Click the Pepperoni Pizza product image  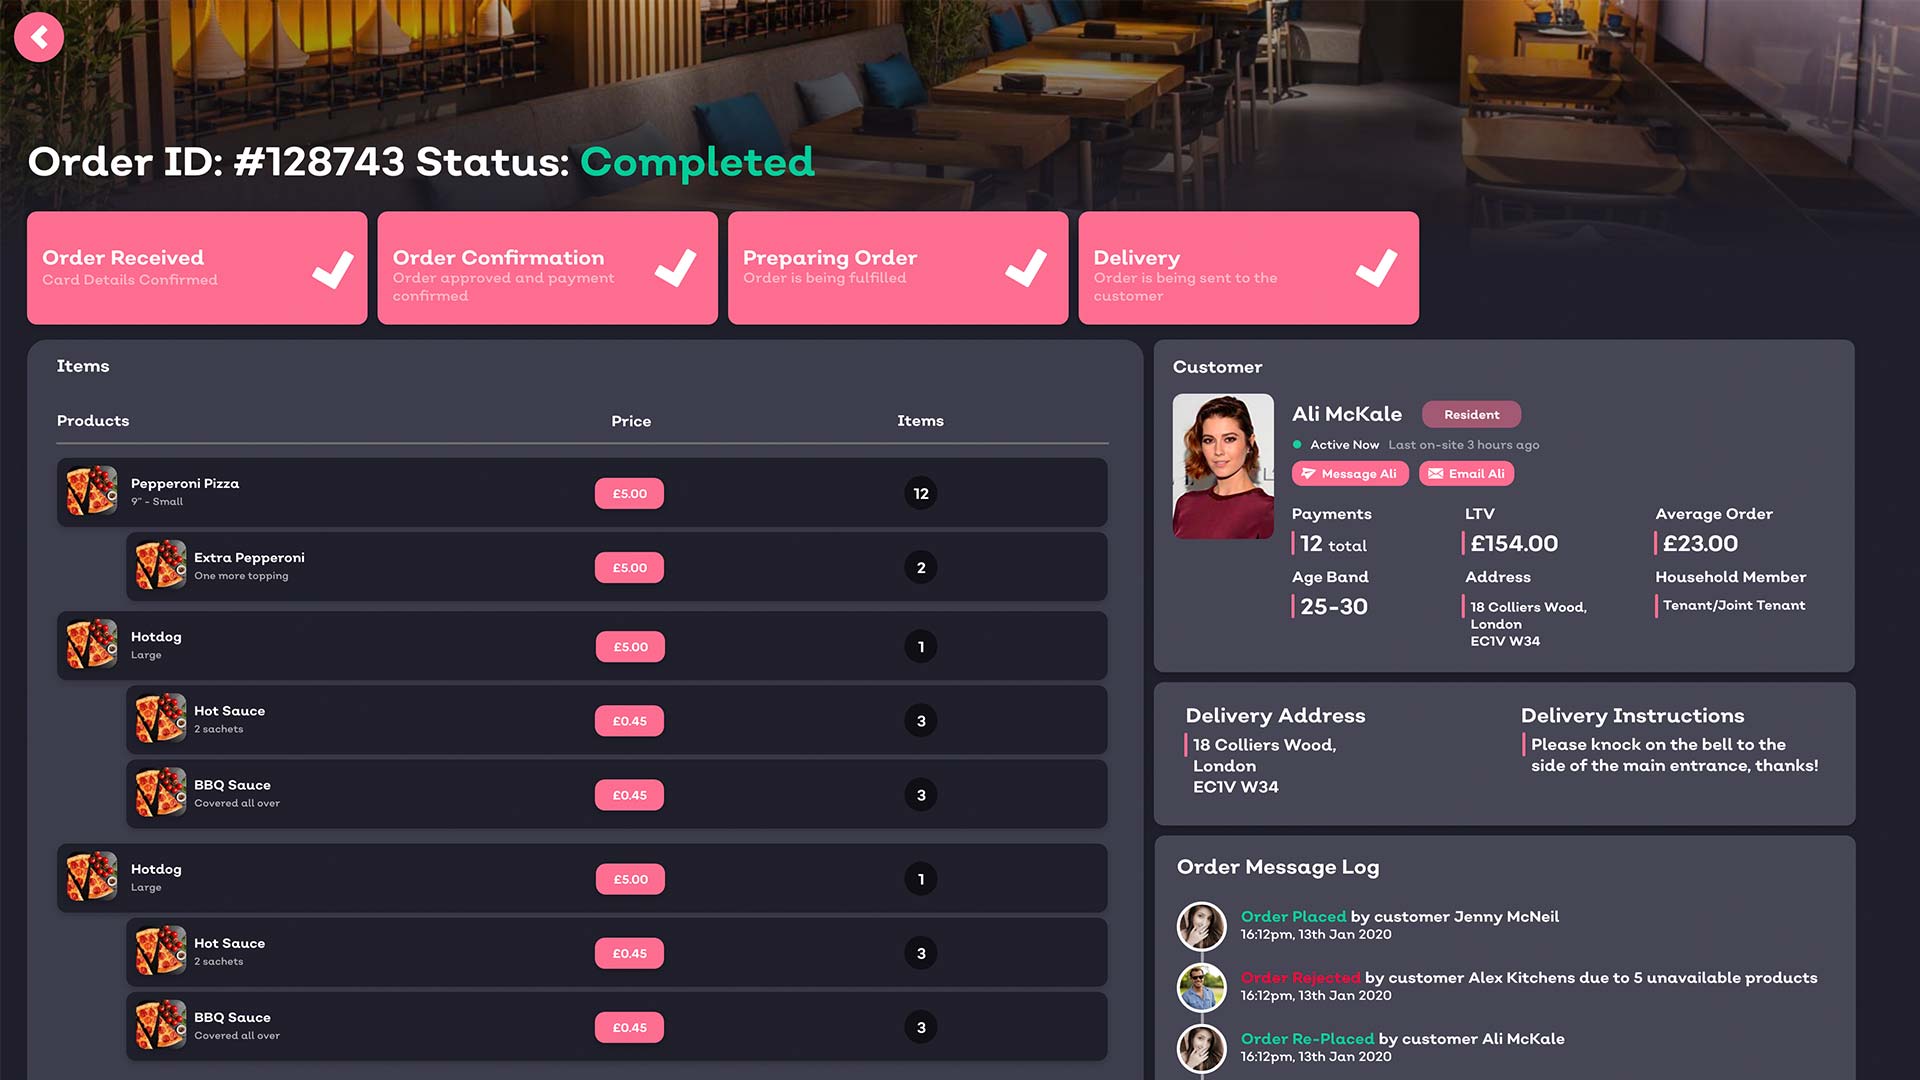[x=91, y=492]
